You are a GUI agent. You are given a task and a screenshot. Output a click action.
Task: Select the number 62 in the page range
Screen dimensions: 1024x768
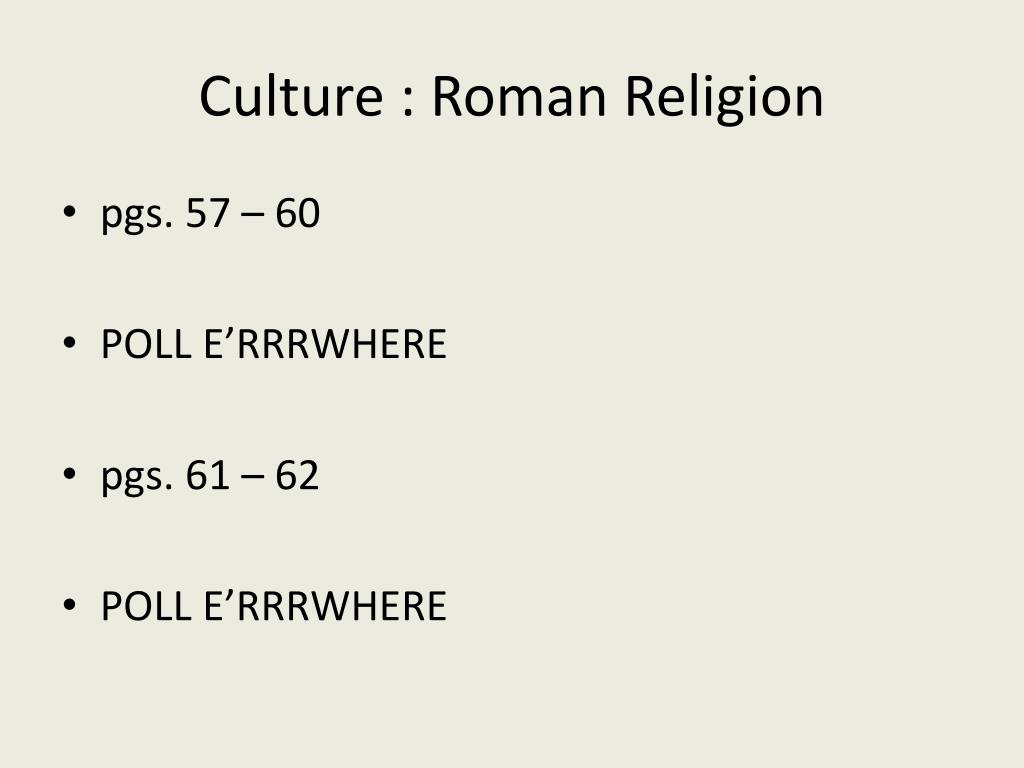click(297, 474)
